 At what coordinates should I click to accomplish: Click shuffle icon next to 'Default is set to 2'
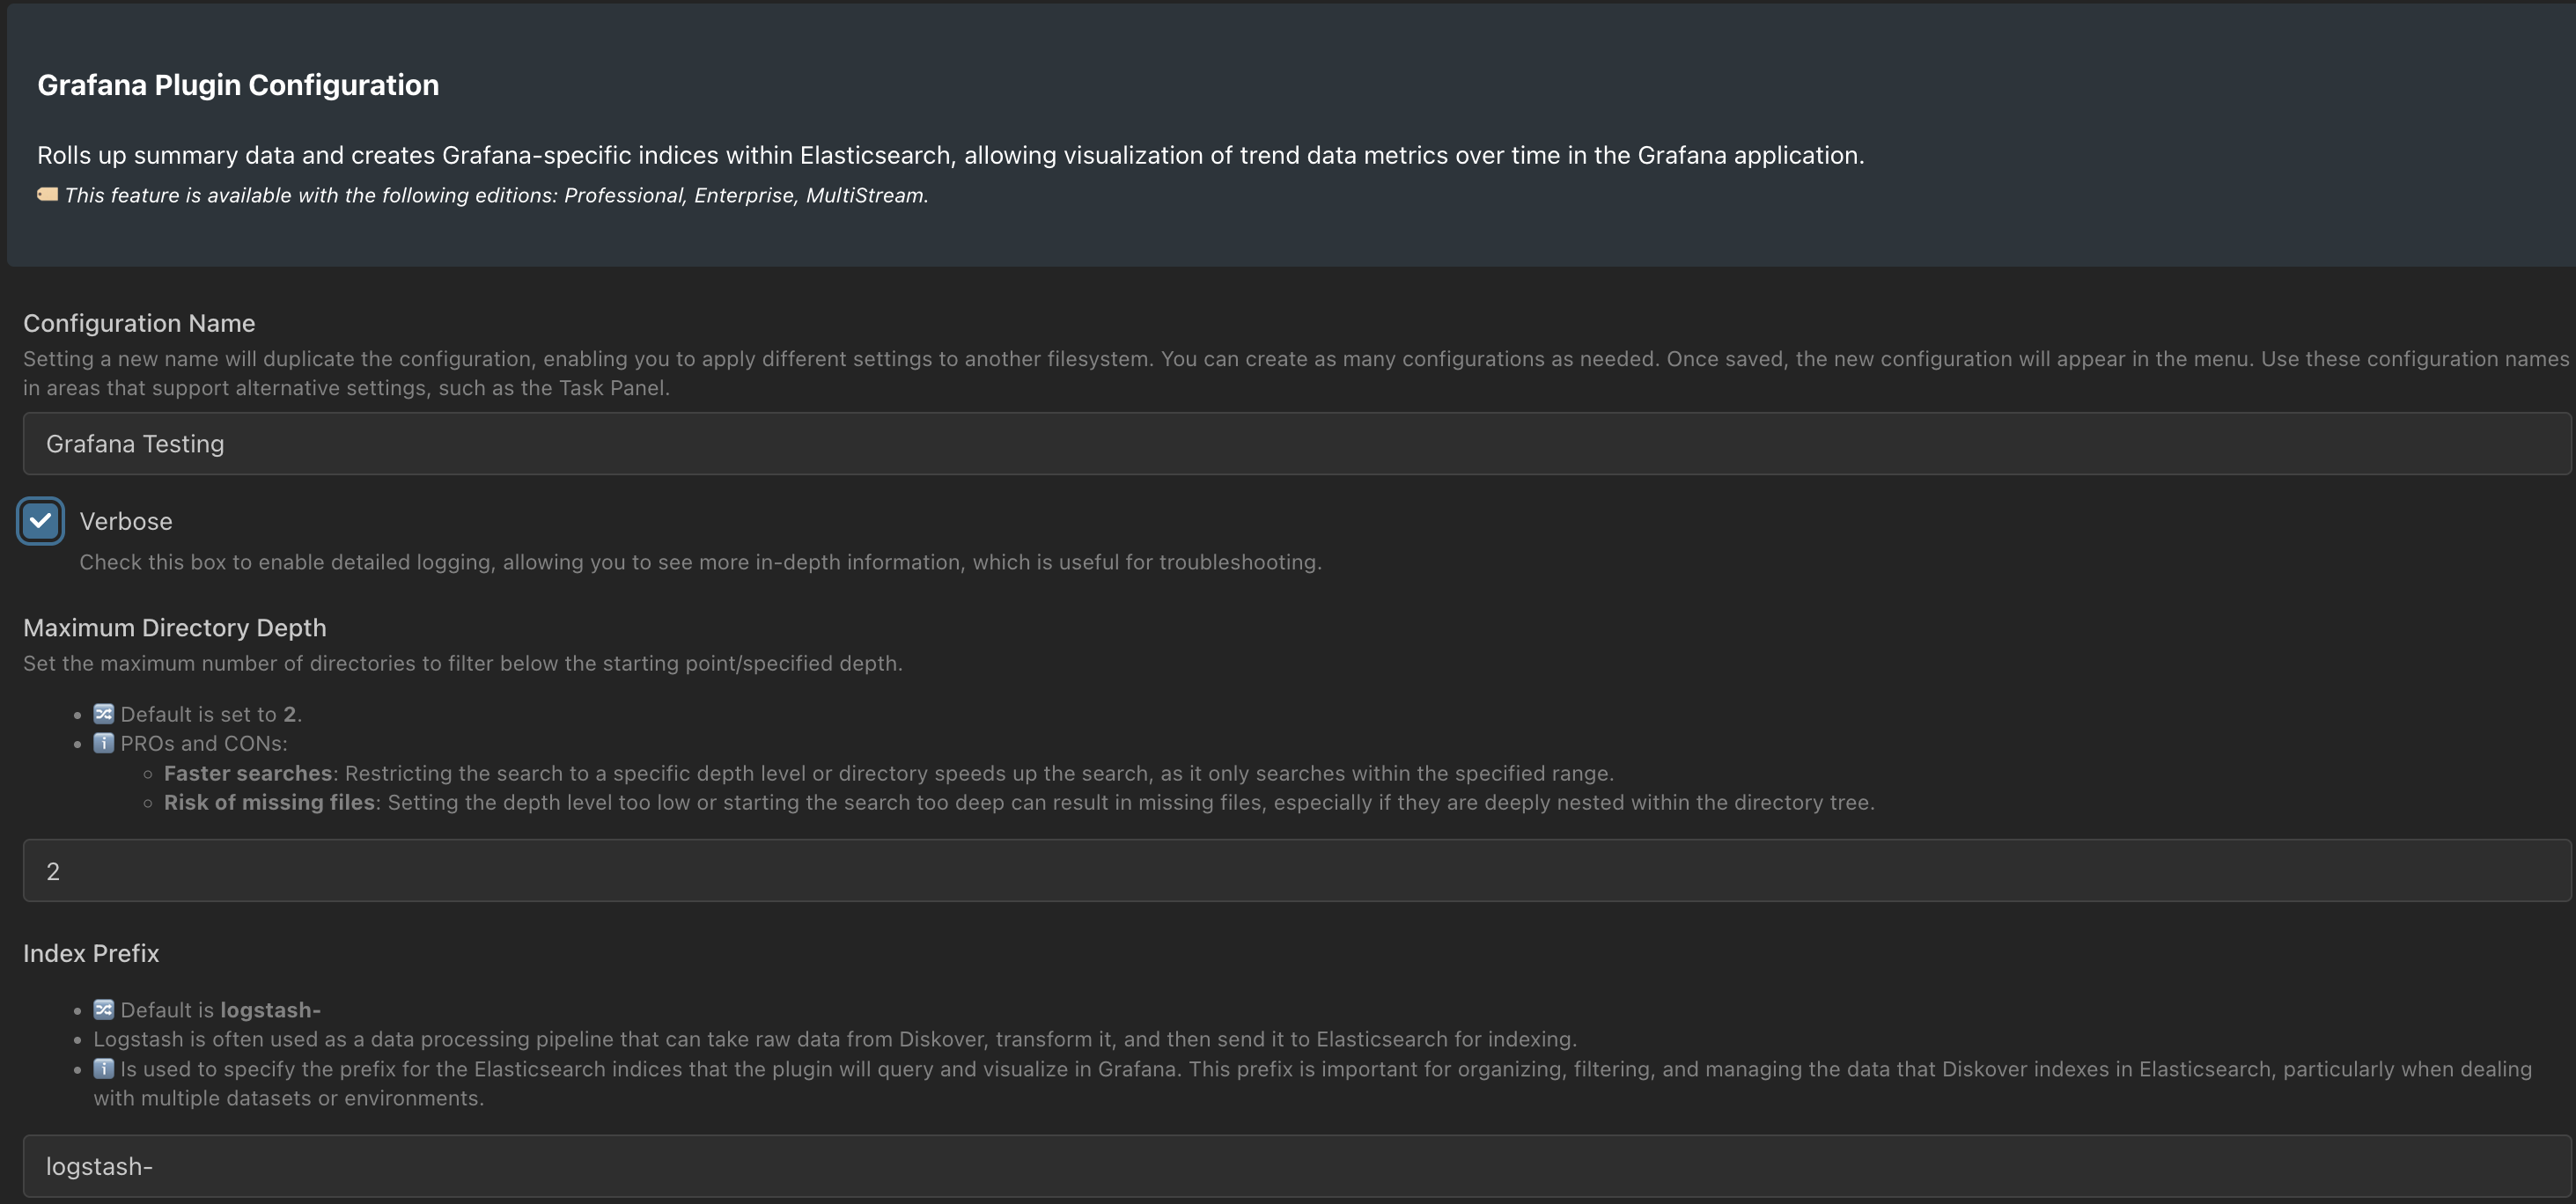(104, 714)
